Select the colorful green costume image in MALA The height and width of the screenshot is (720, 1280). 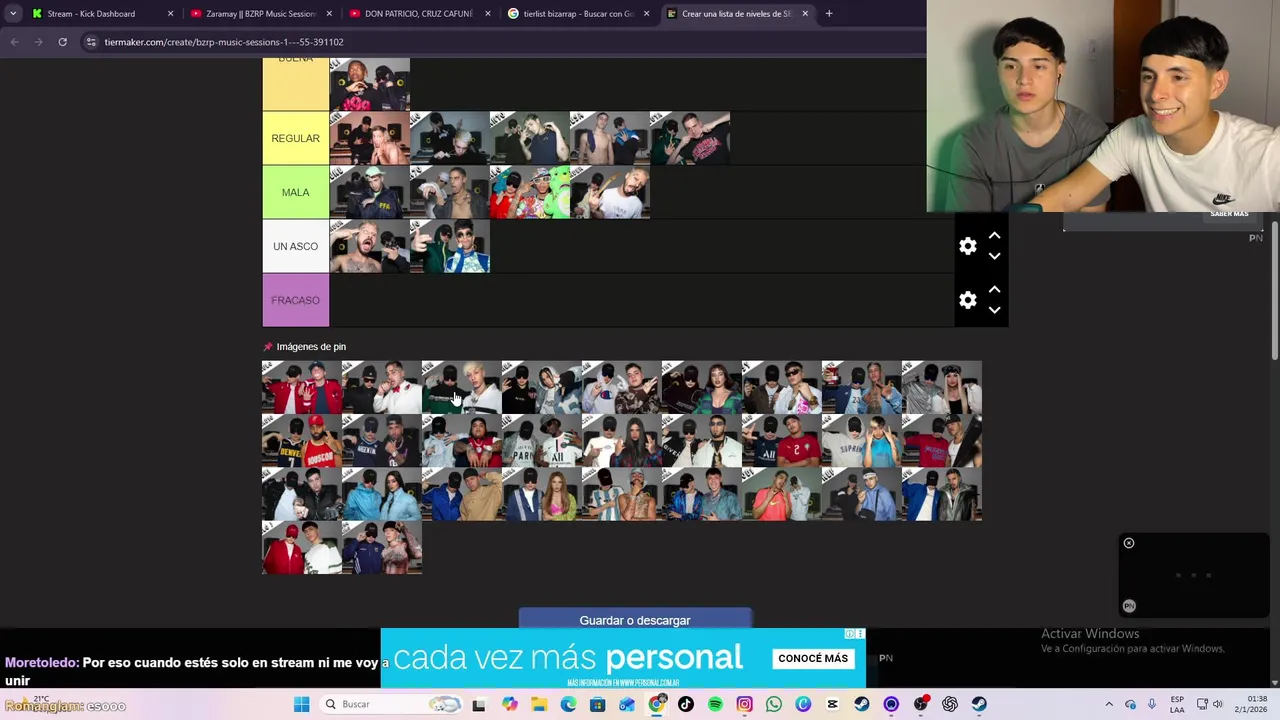529,192
